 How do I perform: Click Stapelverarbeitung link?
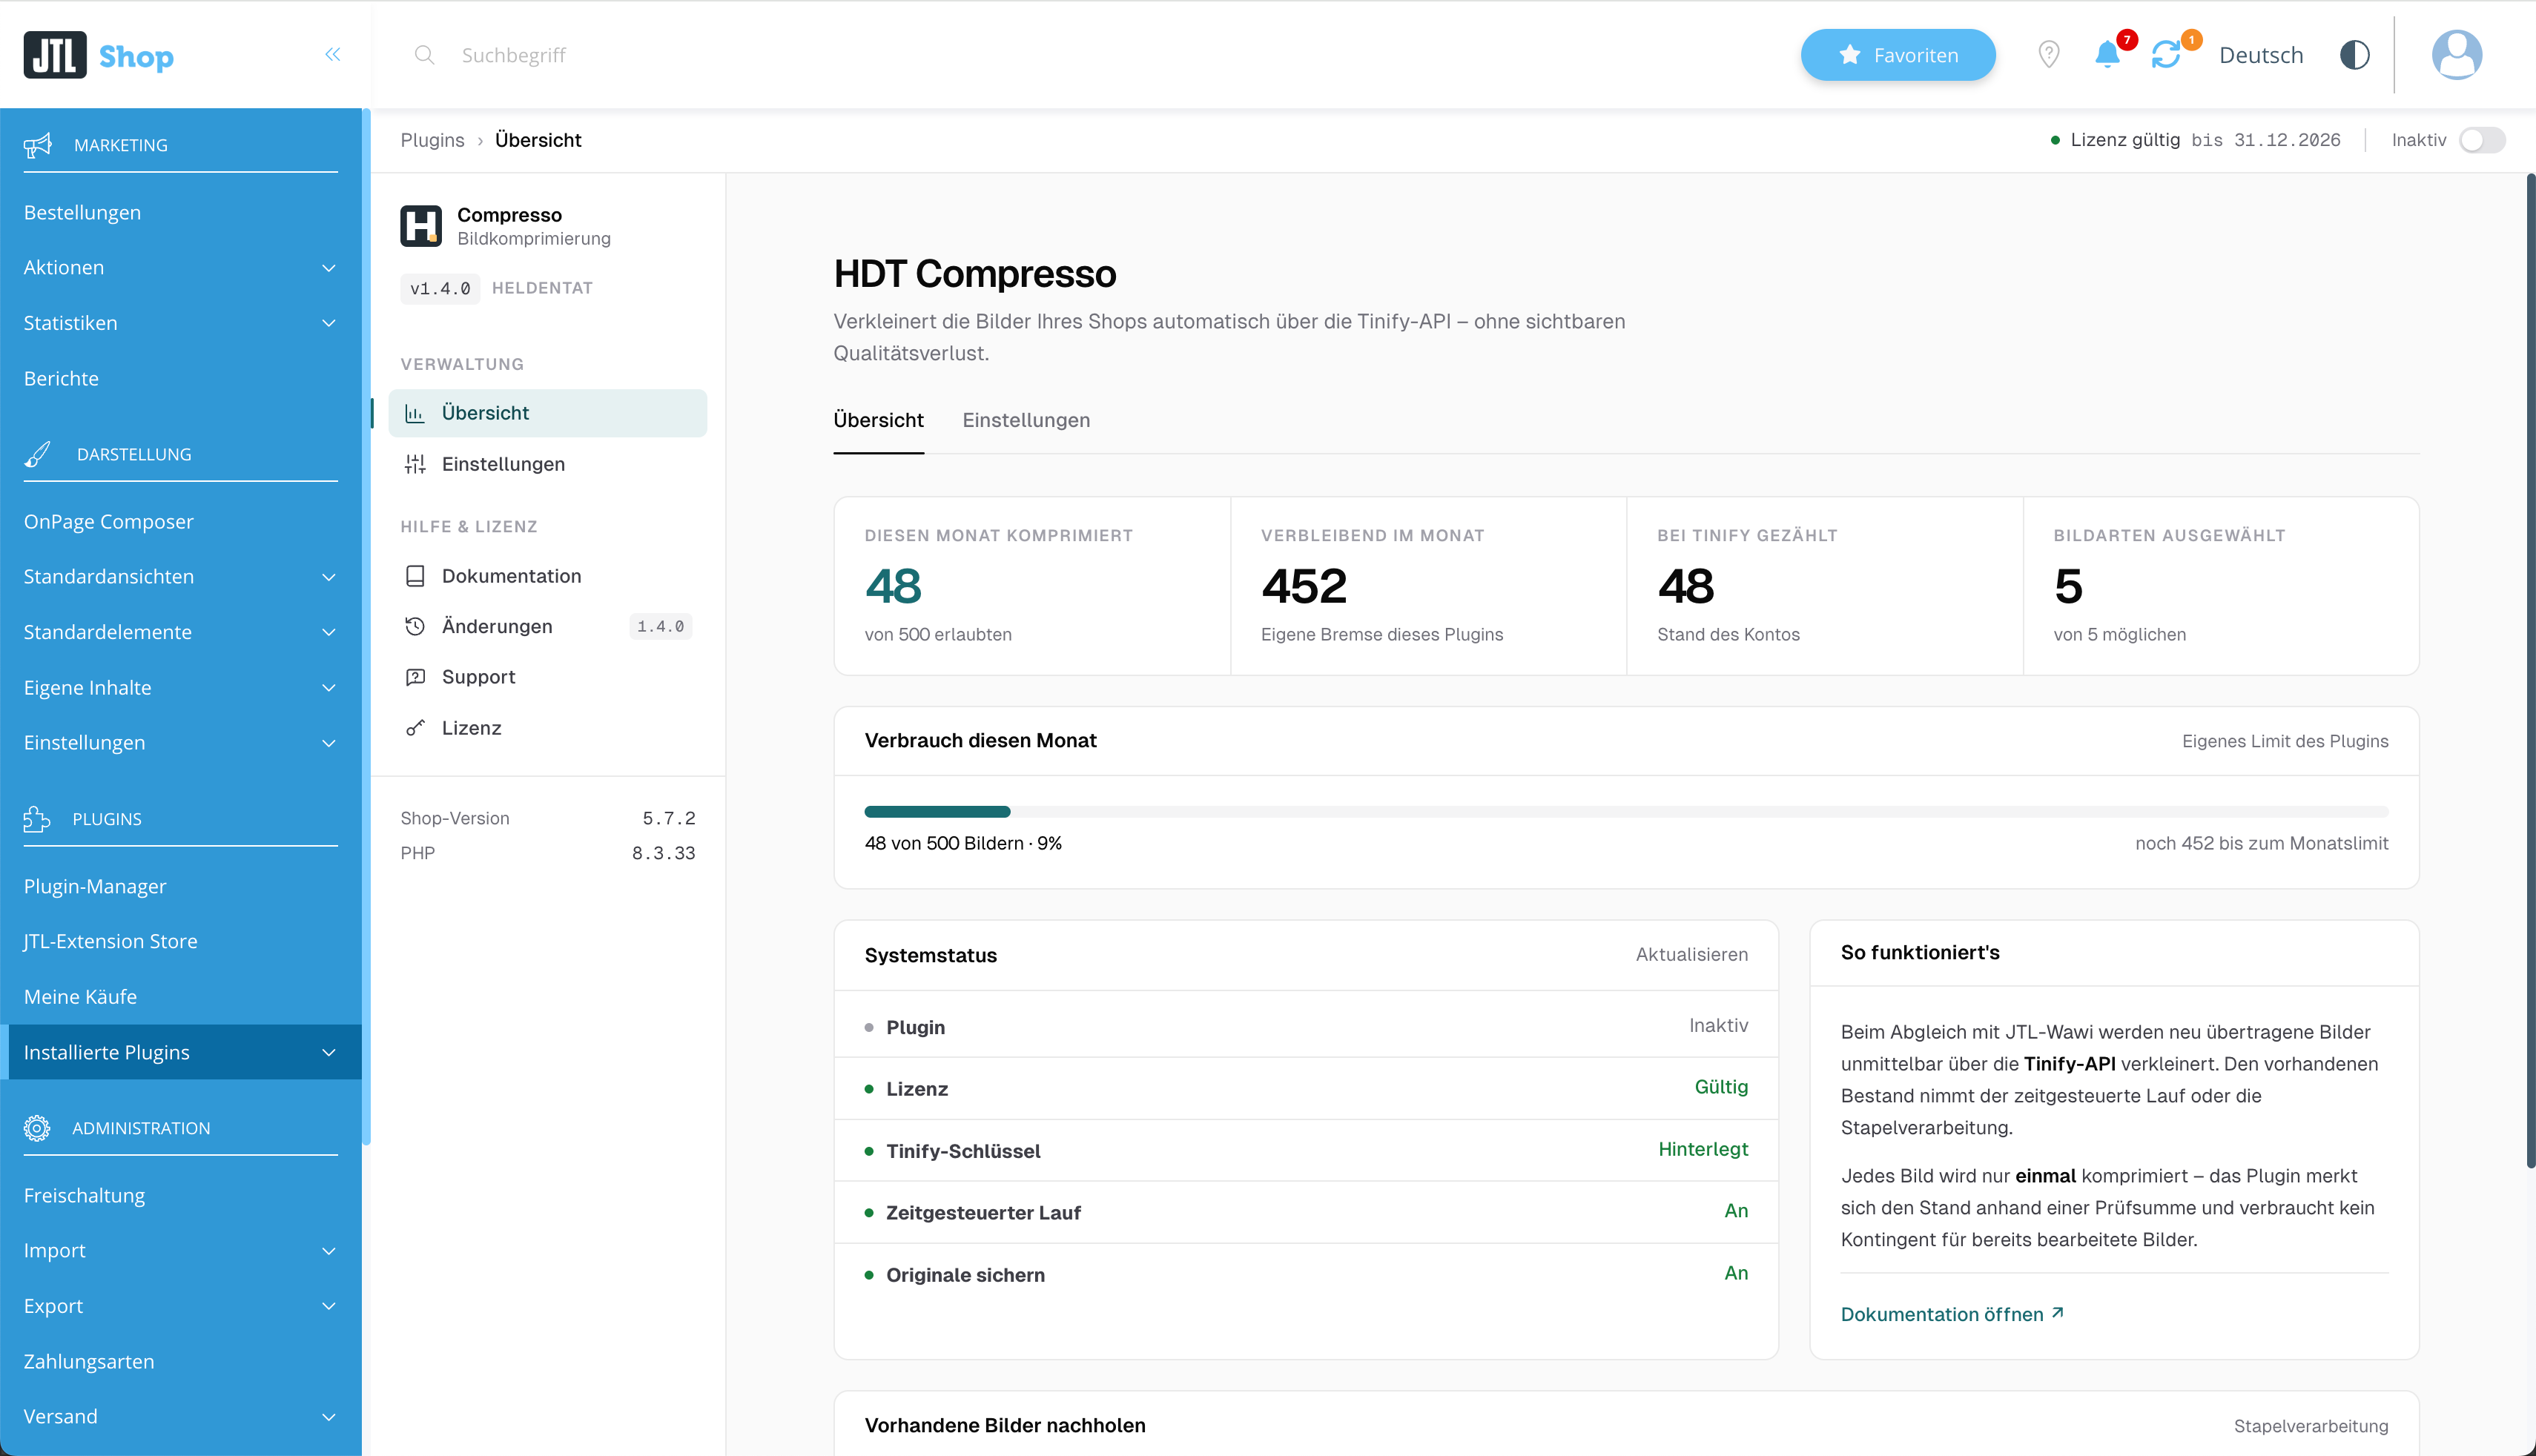2310,1426
